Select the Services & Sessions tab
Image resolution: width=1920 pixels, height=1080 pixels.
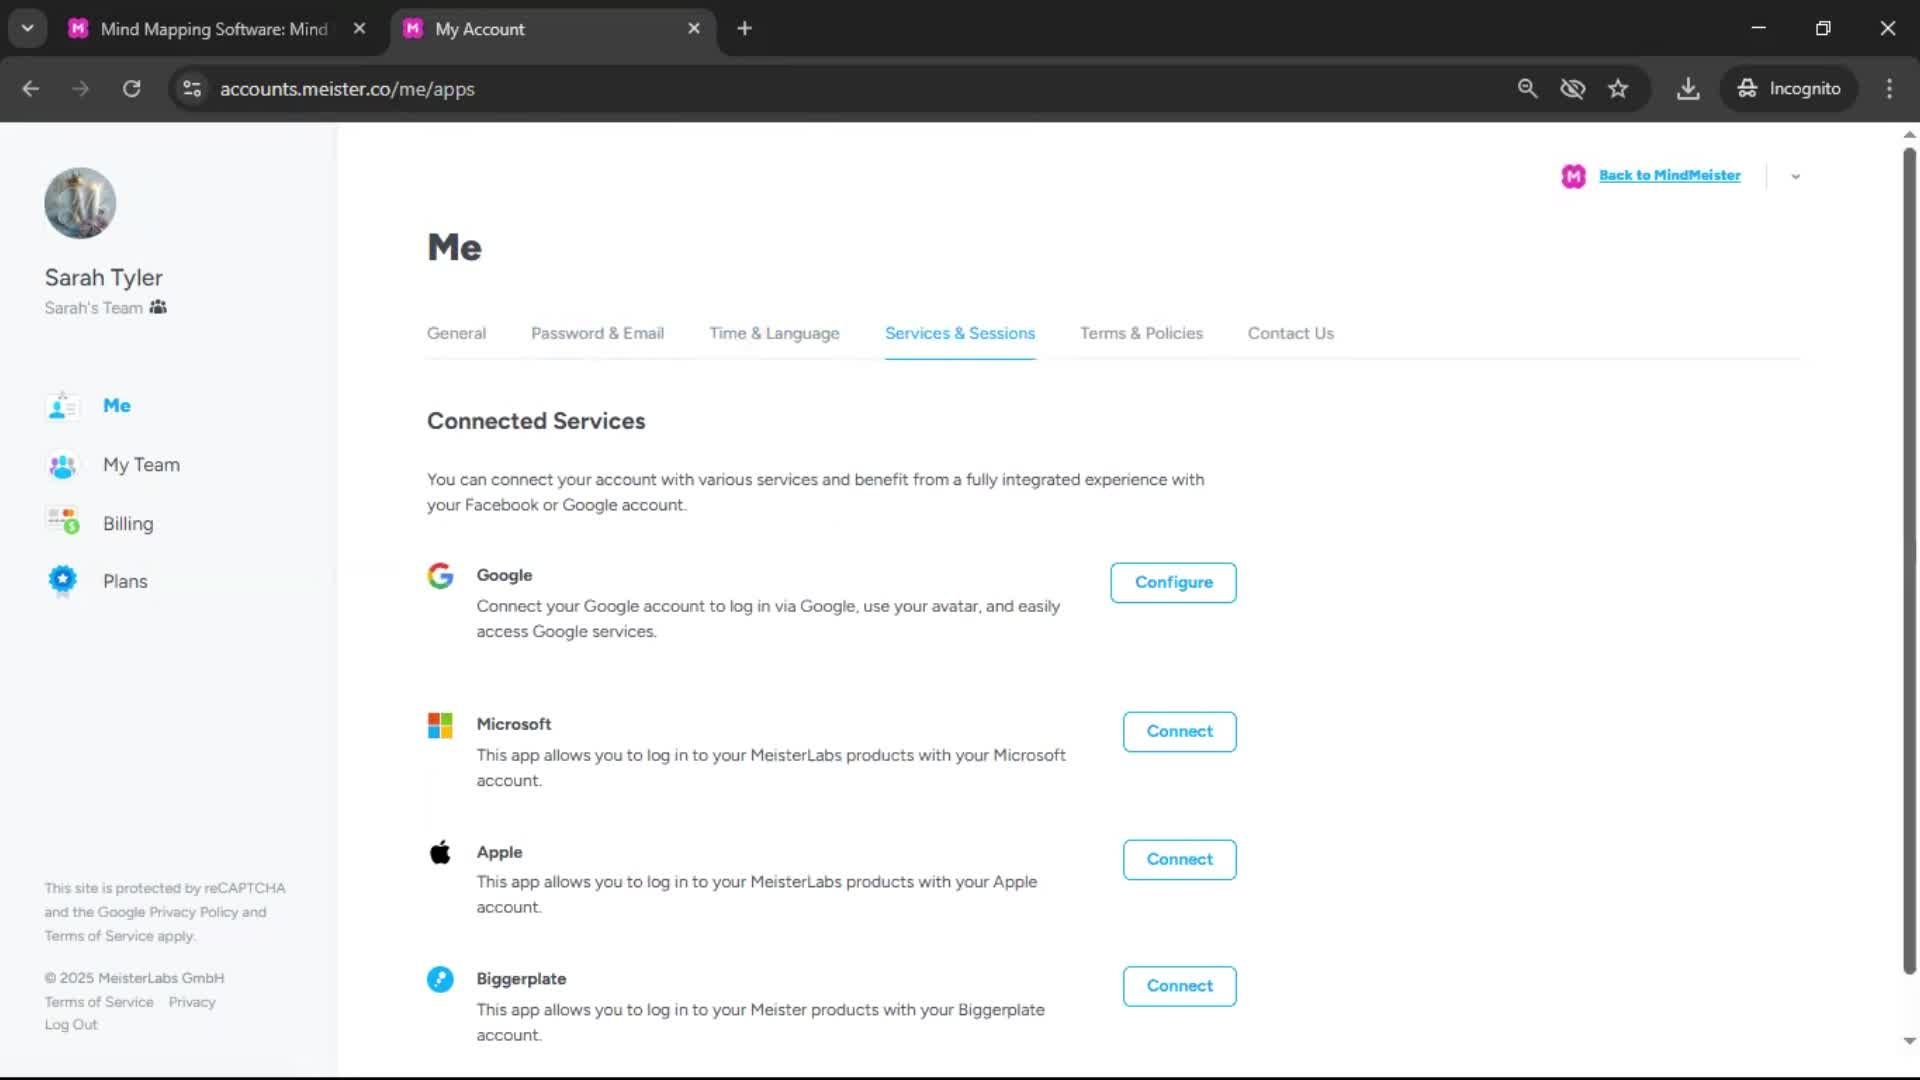click(x=959, y=334)
